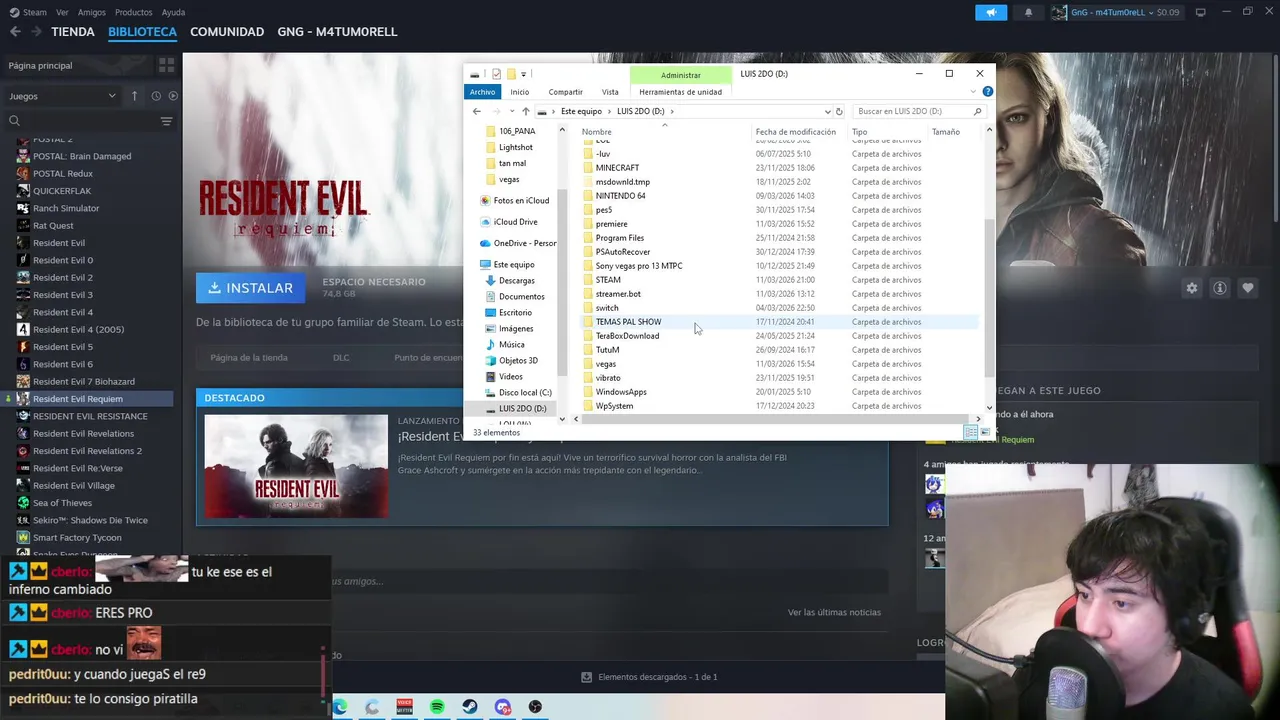Open account dropdown GnG - m4Tum0reLL
Viewport: 1280px width, 720px height.
pos(1117,12)
